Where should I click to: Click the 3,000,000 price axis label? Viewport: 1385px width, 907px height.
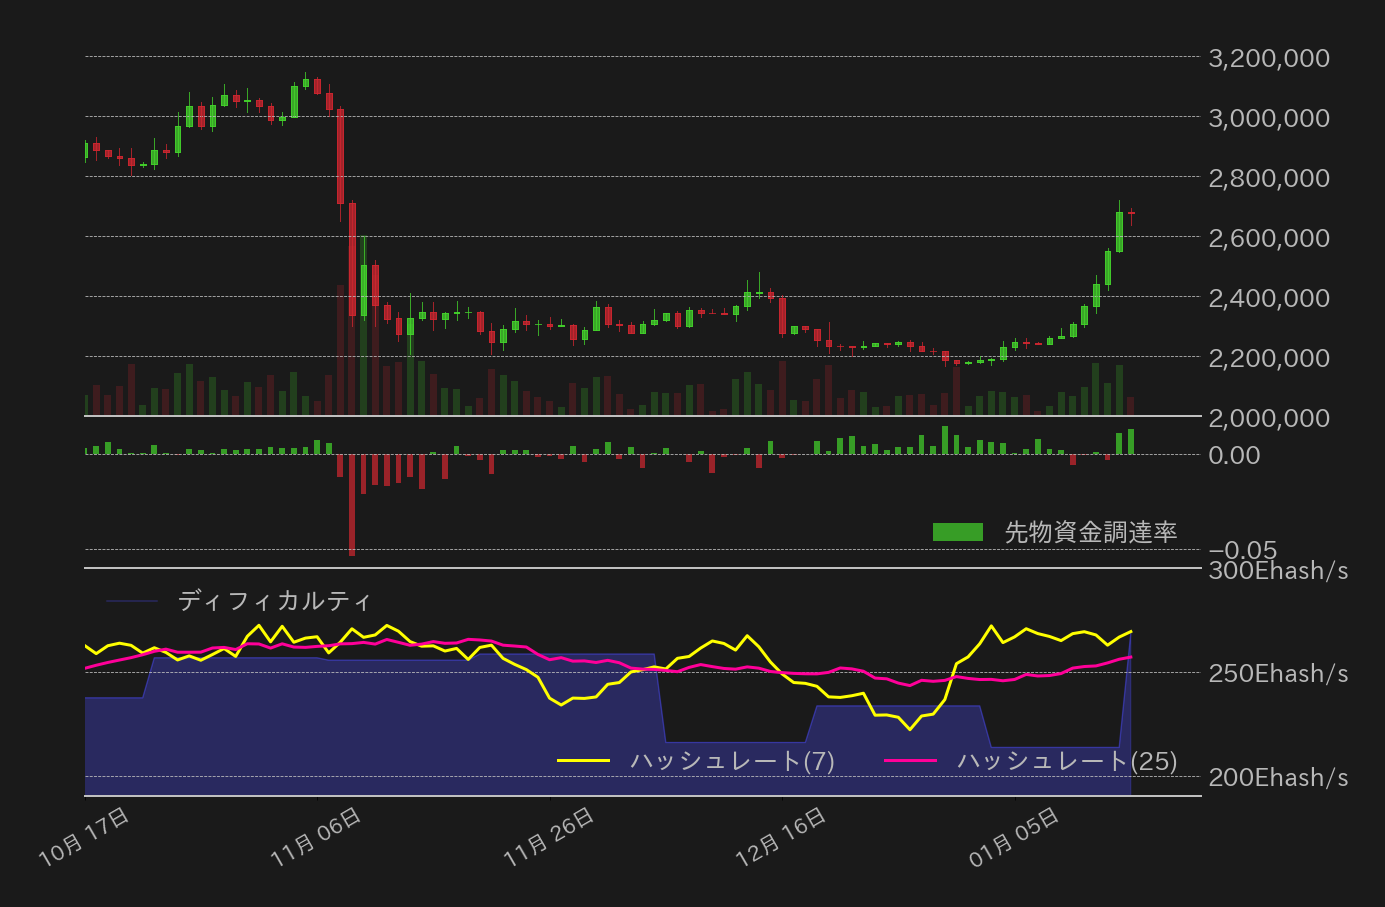[x=1269, y=118]
